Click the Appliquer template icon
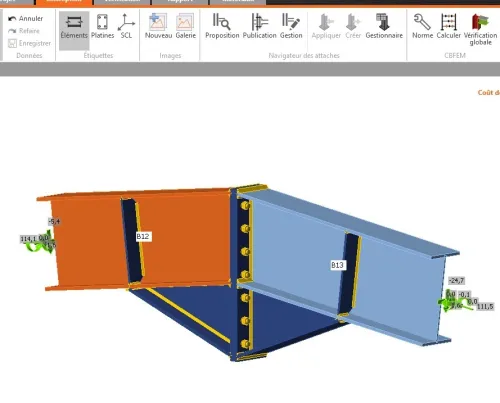Viewport: 500px width, 403px height. [326, 27]
